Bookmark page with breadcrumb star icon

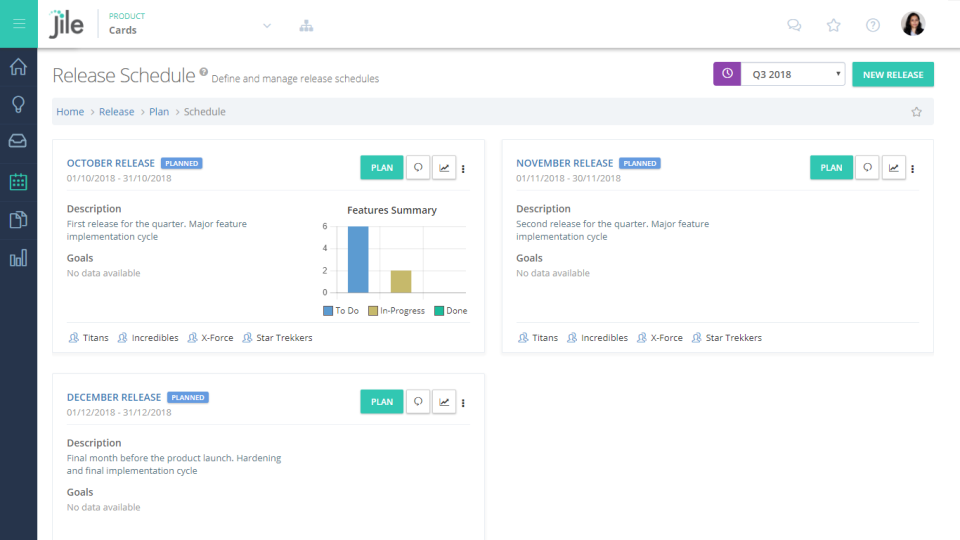[x=916, y=112]
